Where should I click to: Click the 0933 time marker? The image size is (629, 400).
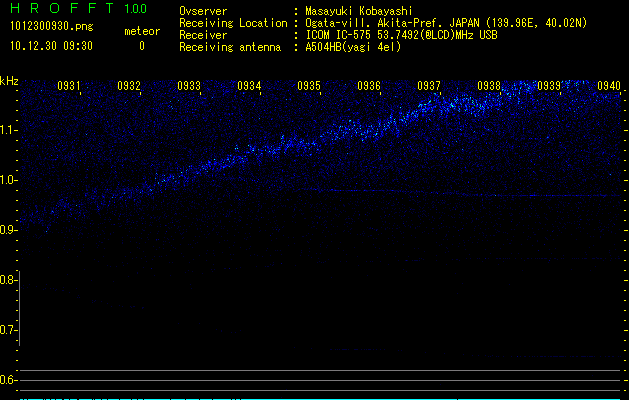click(189, 85)
